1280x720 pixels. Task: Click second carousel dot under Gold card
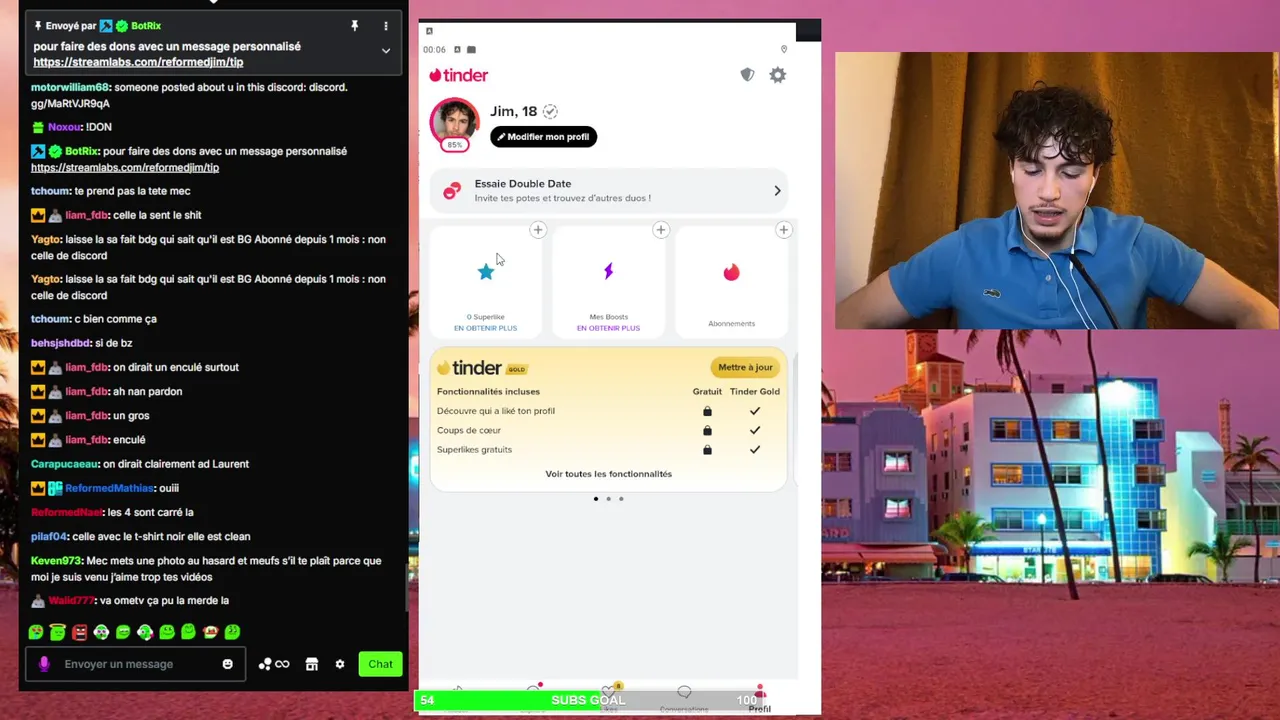(608, 499)
